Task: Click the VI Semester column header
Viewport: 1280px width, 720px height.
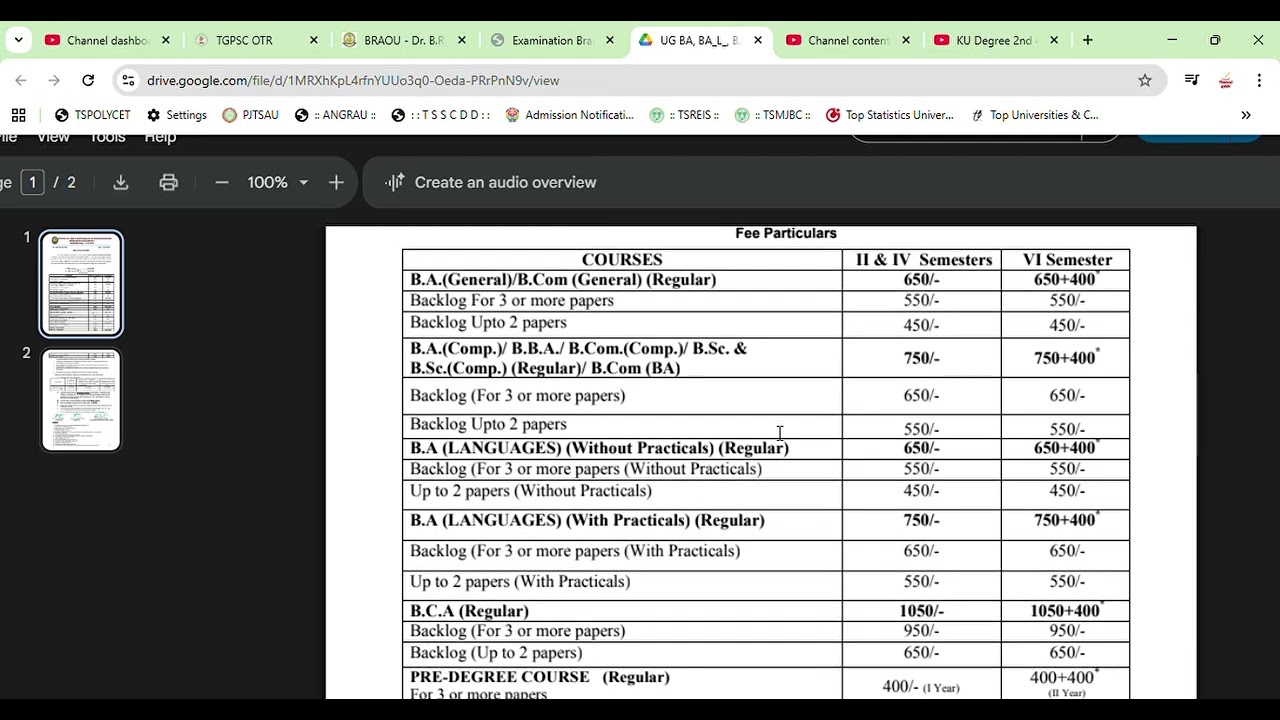Action: pos(1067,260)
